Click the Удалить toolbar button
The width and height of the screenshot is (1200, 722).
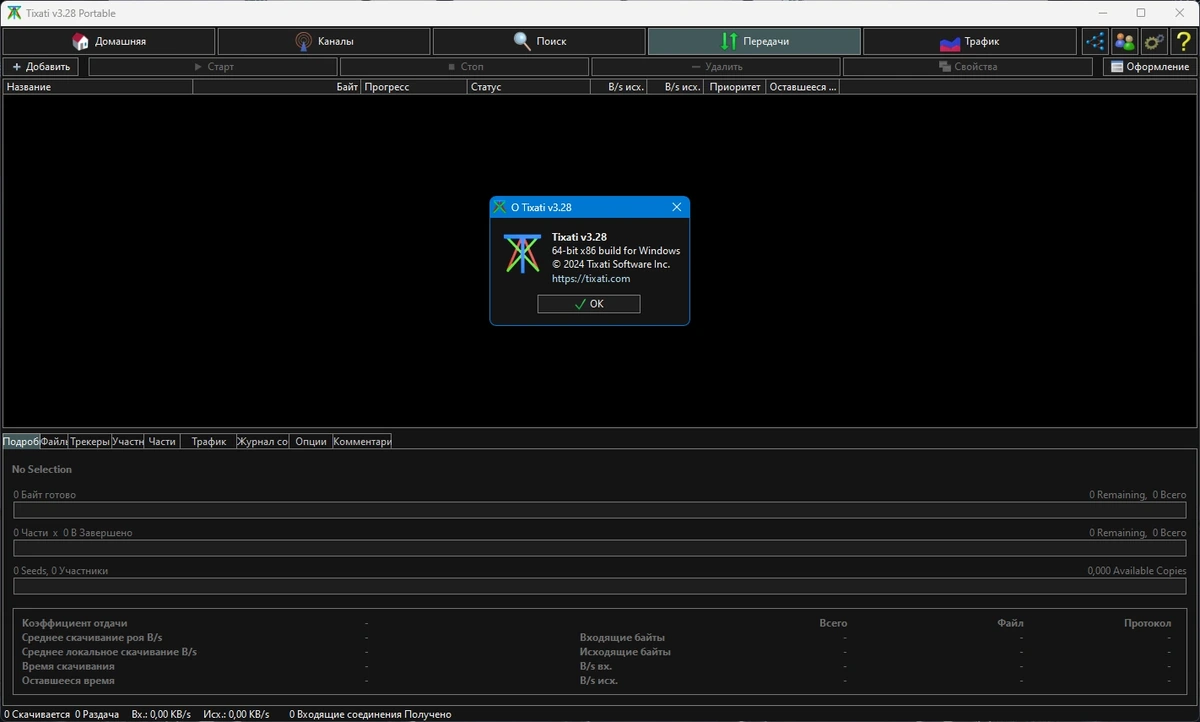(716, 67)
